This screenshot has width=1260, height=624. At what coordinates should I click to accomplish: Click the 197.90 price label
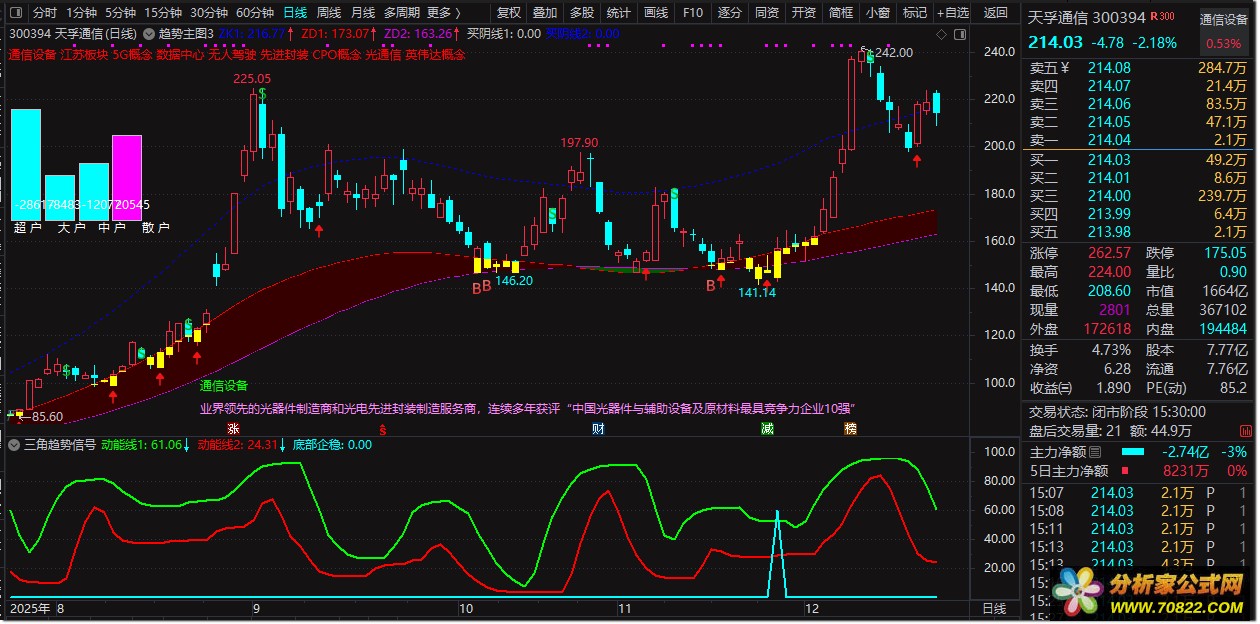(x=579, y=143)
